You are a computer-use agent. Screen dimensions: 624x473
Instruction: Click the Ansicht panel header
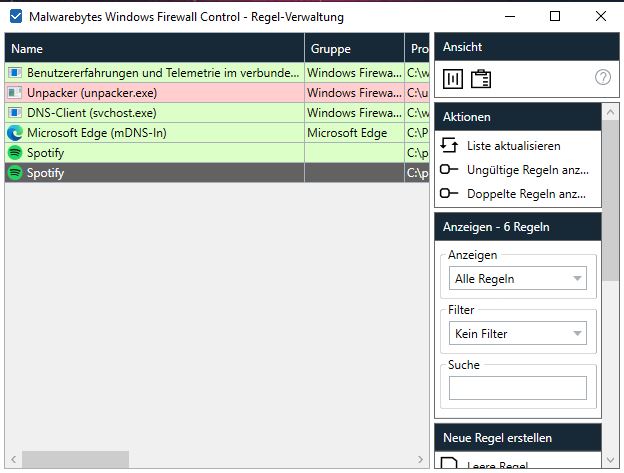526,47
